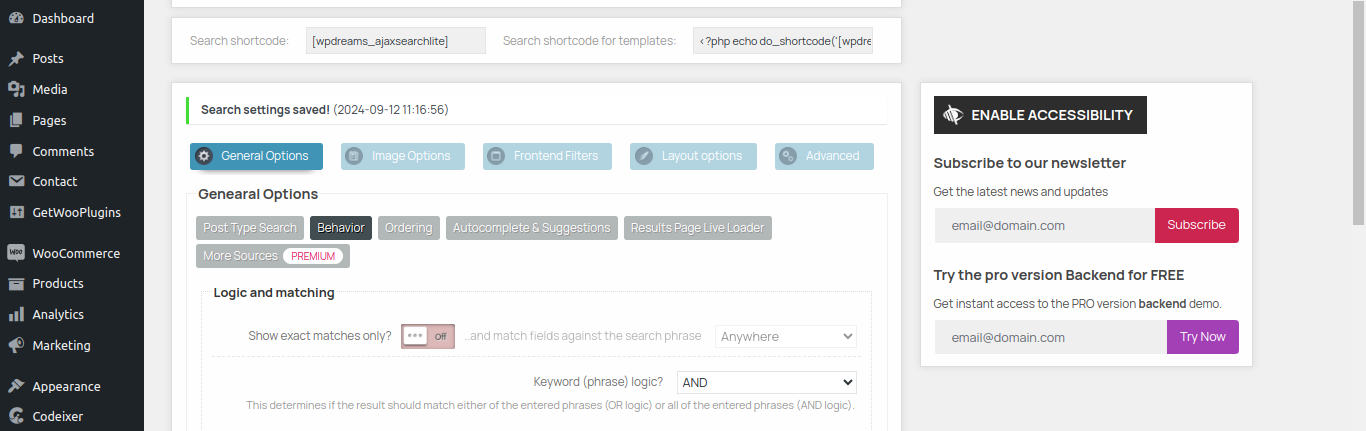Click the Enable Accessibility button
The width and height of the screenshot is (1366, 431).
tap(1040, 115)
